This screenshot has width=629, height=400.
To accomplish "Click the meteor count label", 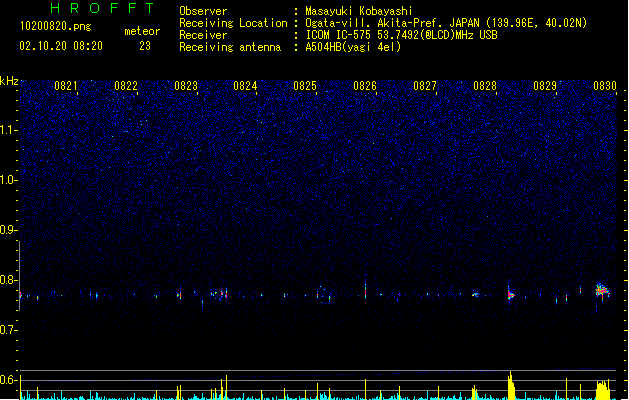I will pyautogui.click(x=142, y=31).
